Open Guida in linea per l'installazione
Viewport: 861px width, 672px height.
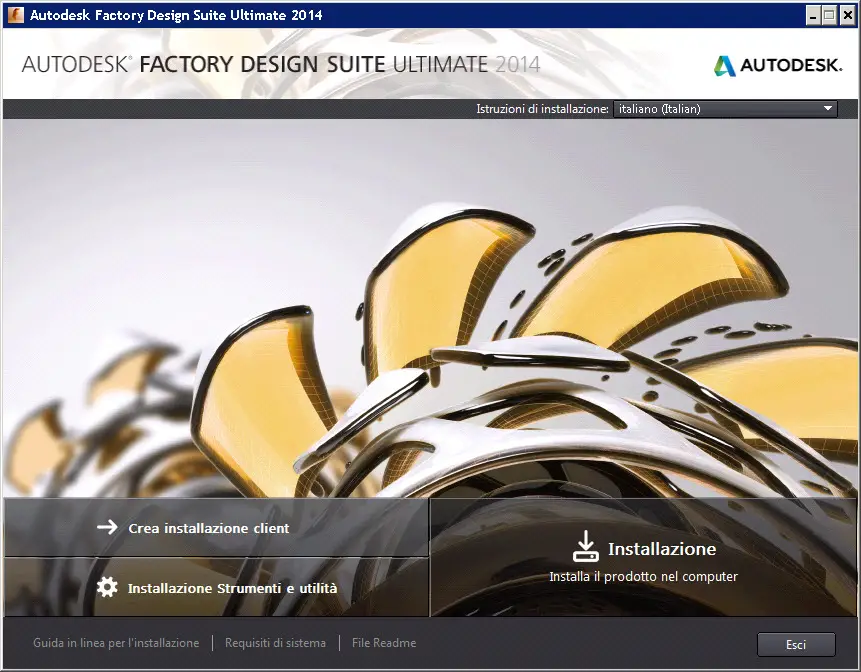(116, 643)
